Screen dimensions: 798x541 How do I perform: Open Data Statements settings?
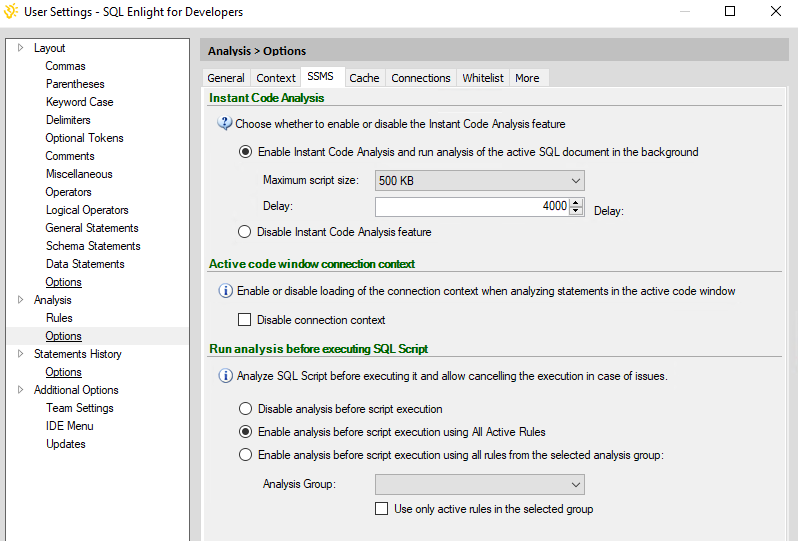[x=86, y=264]
